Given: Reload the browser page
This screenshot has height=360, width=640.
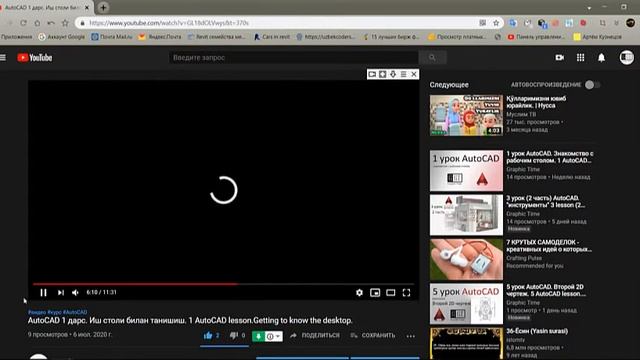Looking at the screenshot, I should pos(23,23).
